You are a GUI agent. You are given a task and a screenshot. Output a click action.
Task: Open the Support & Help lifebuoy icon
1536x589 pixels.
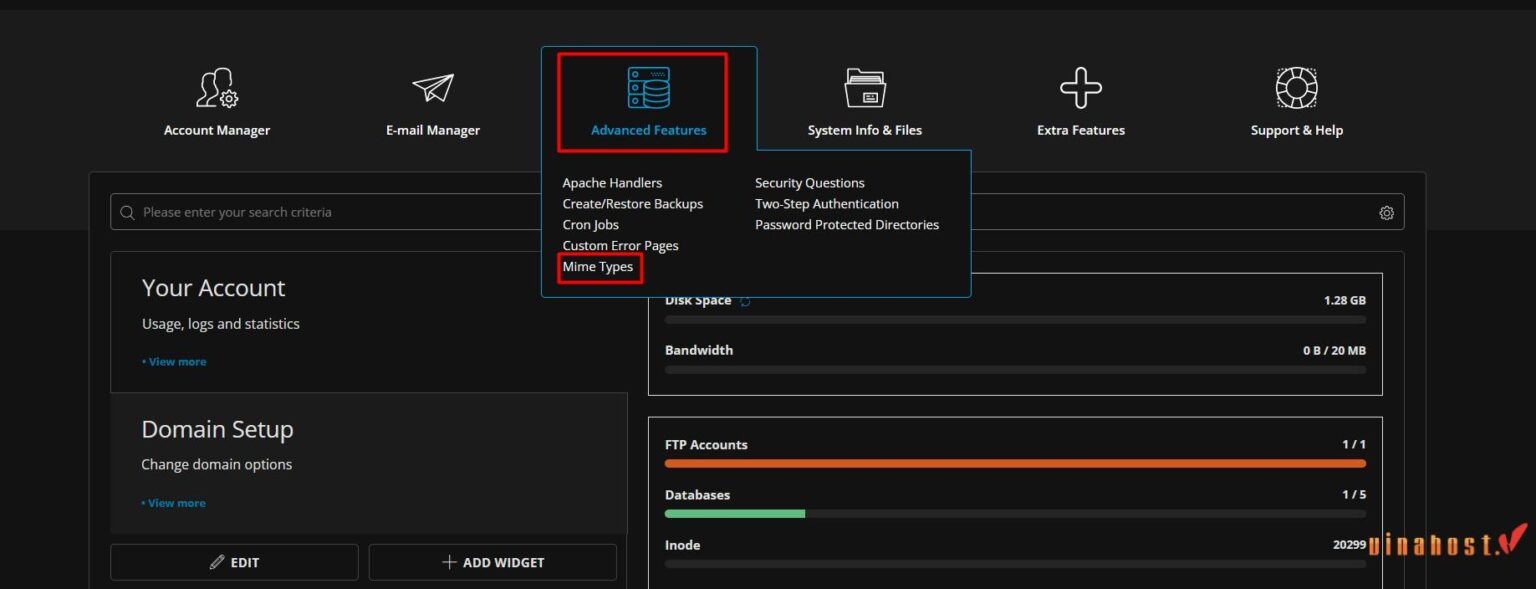tap(1296, 88)
